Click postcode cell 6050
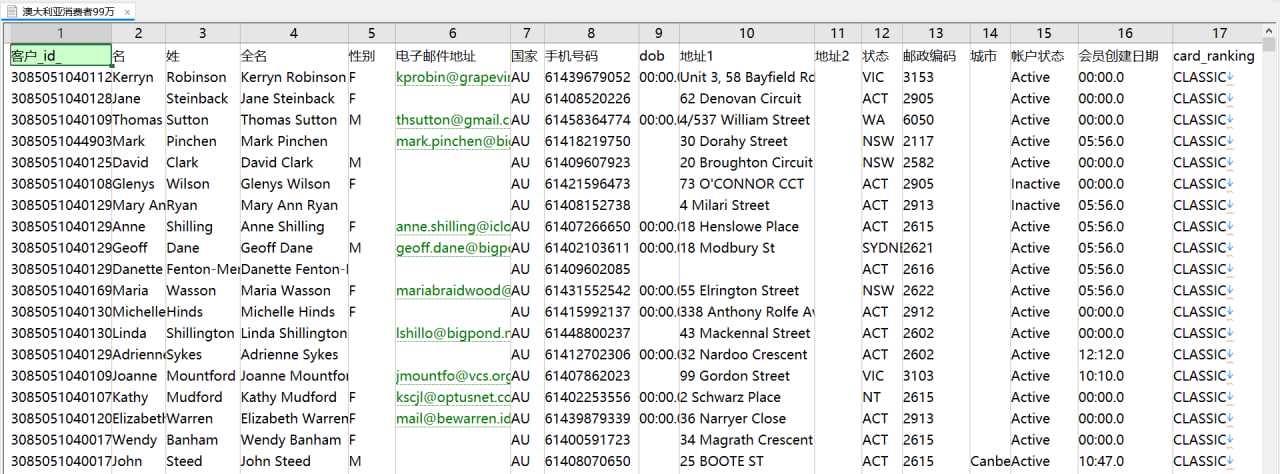This screenshot has height=474, width=1280. 935,120
